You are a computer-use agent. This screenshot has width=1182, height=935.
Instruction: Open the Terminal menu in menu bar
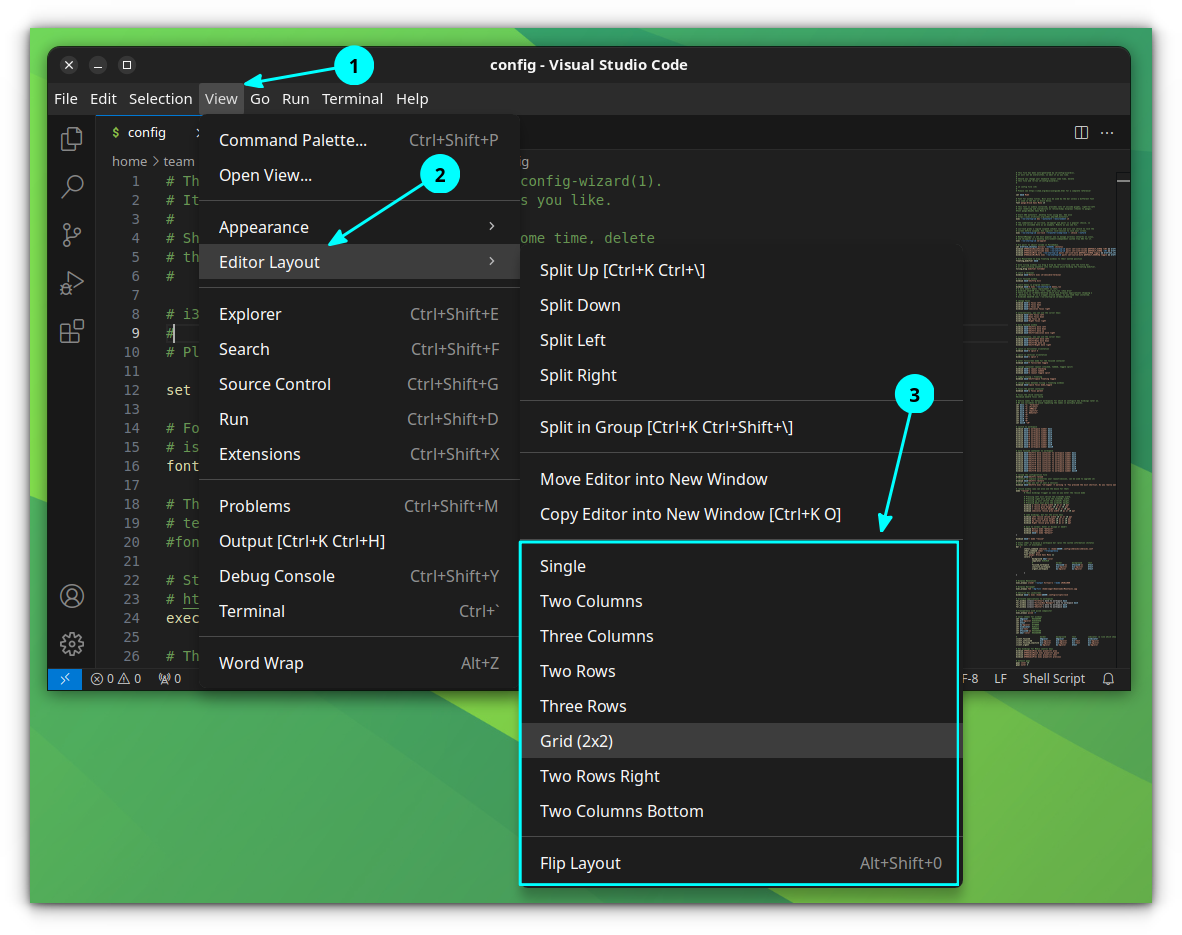(x=352, y=98)
